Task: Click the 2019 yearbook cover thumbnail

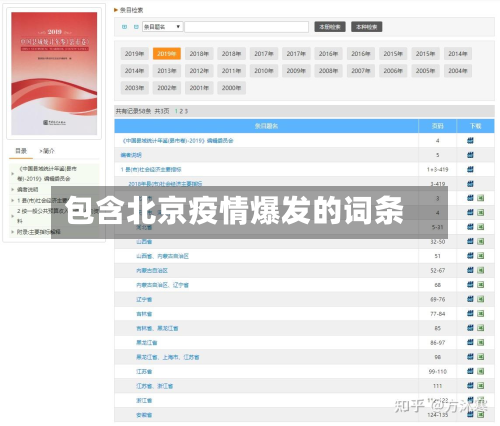Action: pyautogui.click(x=54, y=73)
